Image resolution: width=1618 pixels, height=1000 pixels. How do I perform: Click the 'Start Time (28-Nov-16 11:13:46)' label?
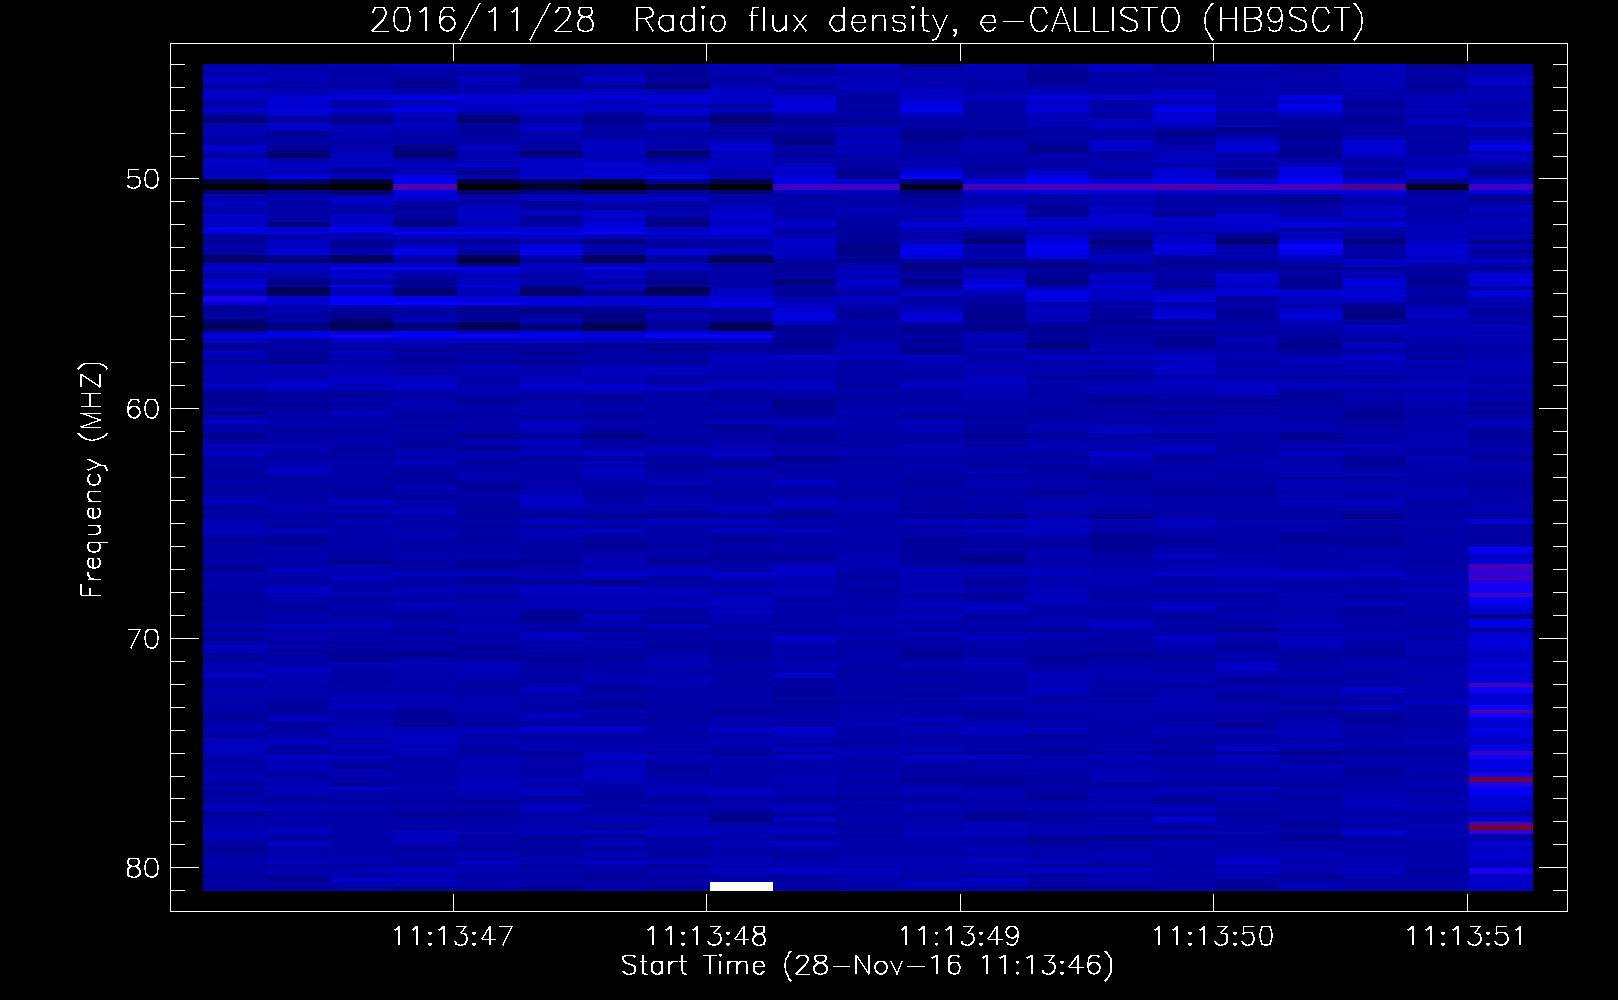tap(867, 966)
